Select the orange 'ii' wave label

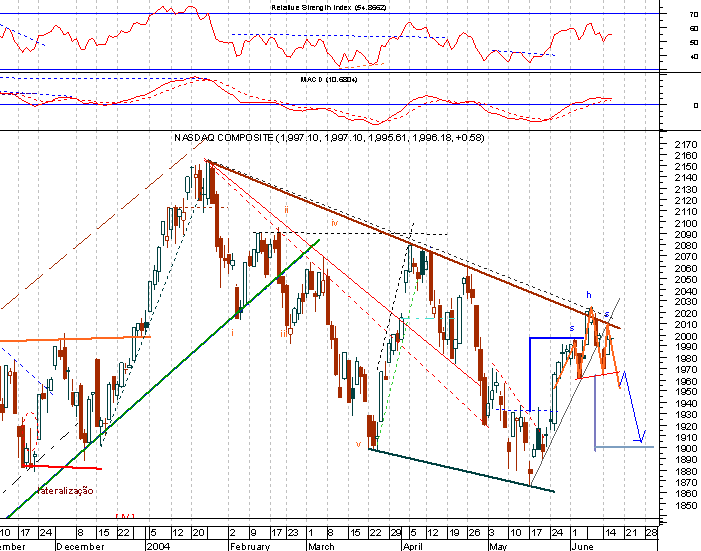pos(286,209)
